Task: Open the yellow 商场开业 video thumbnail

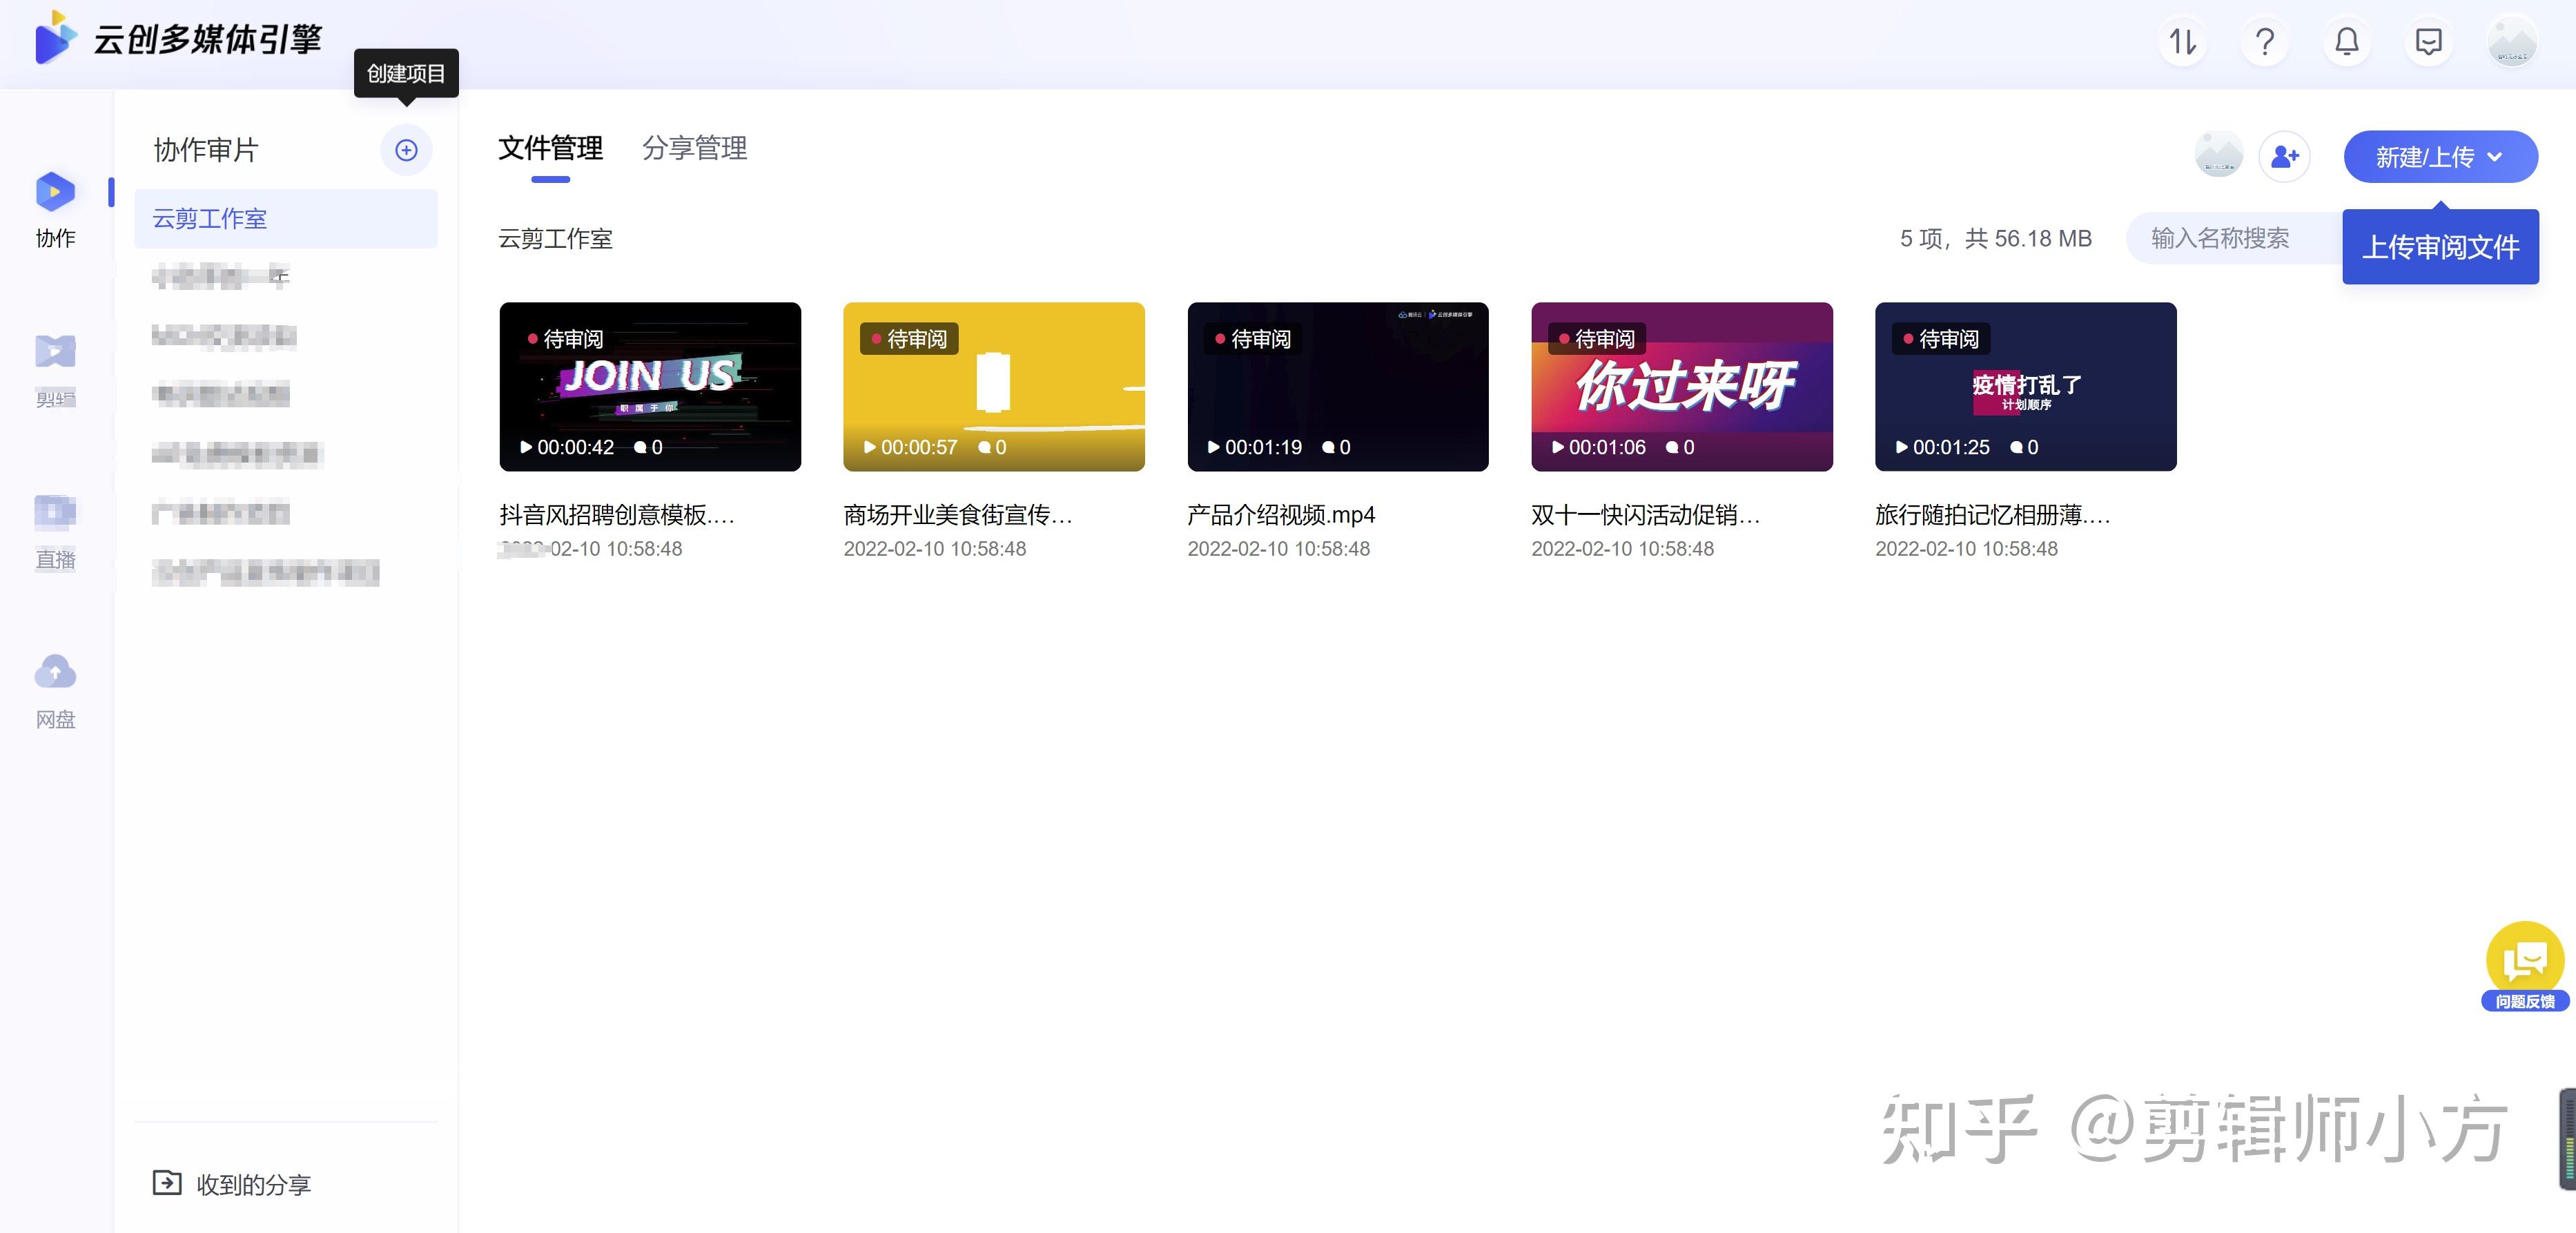Action: coord(994,387)
